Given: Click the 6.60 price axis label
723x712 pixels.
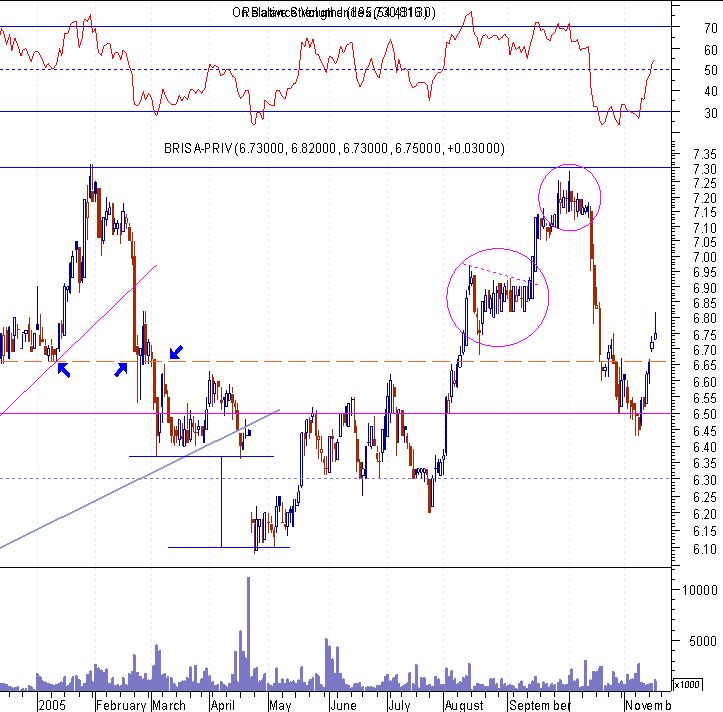Looking at the screenshot, I should click(705, 382).
